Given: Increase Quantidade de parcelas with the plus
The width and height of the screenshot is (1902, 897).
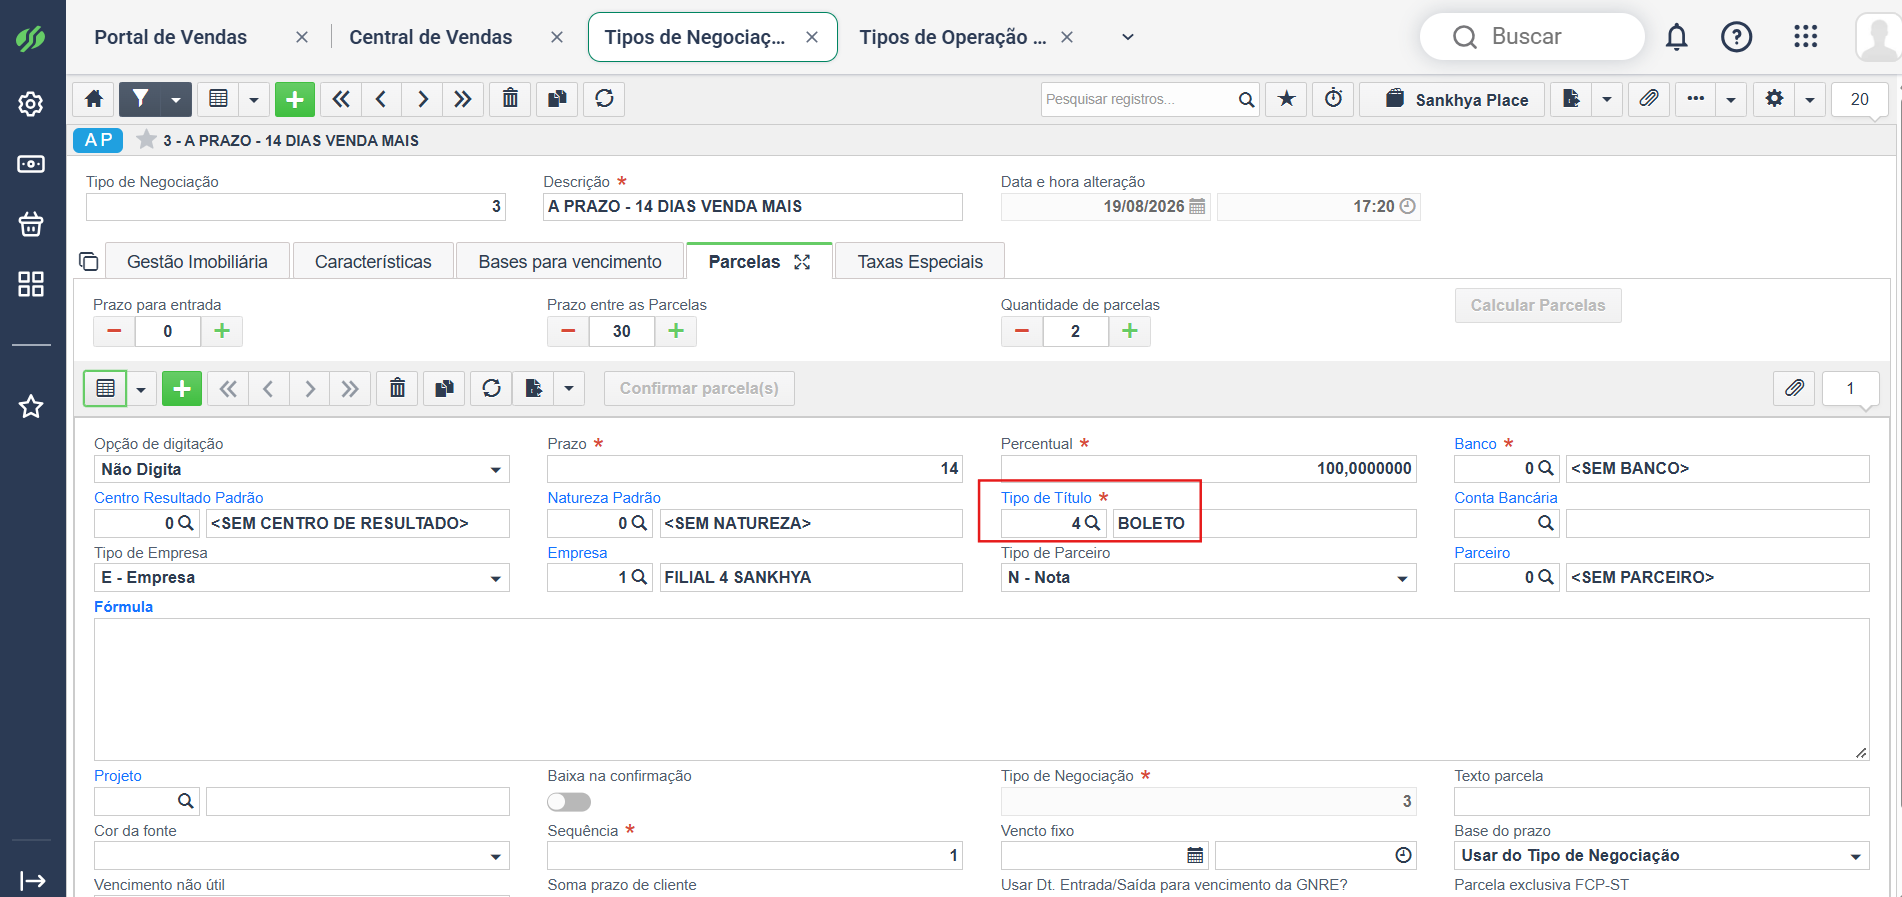Looking at the screenshot, I should [x=1129, y=331].
